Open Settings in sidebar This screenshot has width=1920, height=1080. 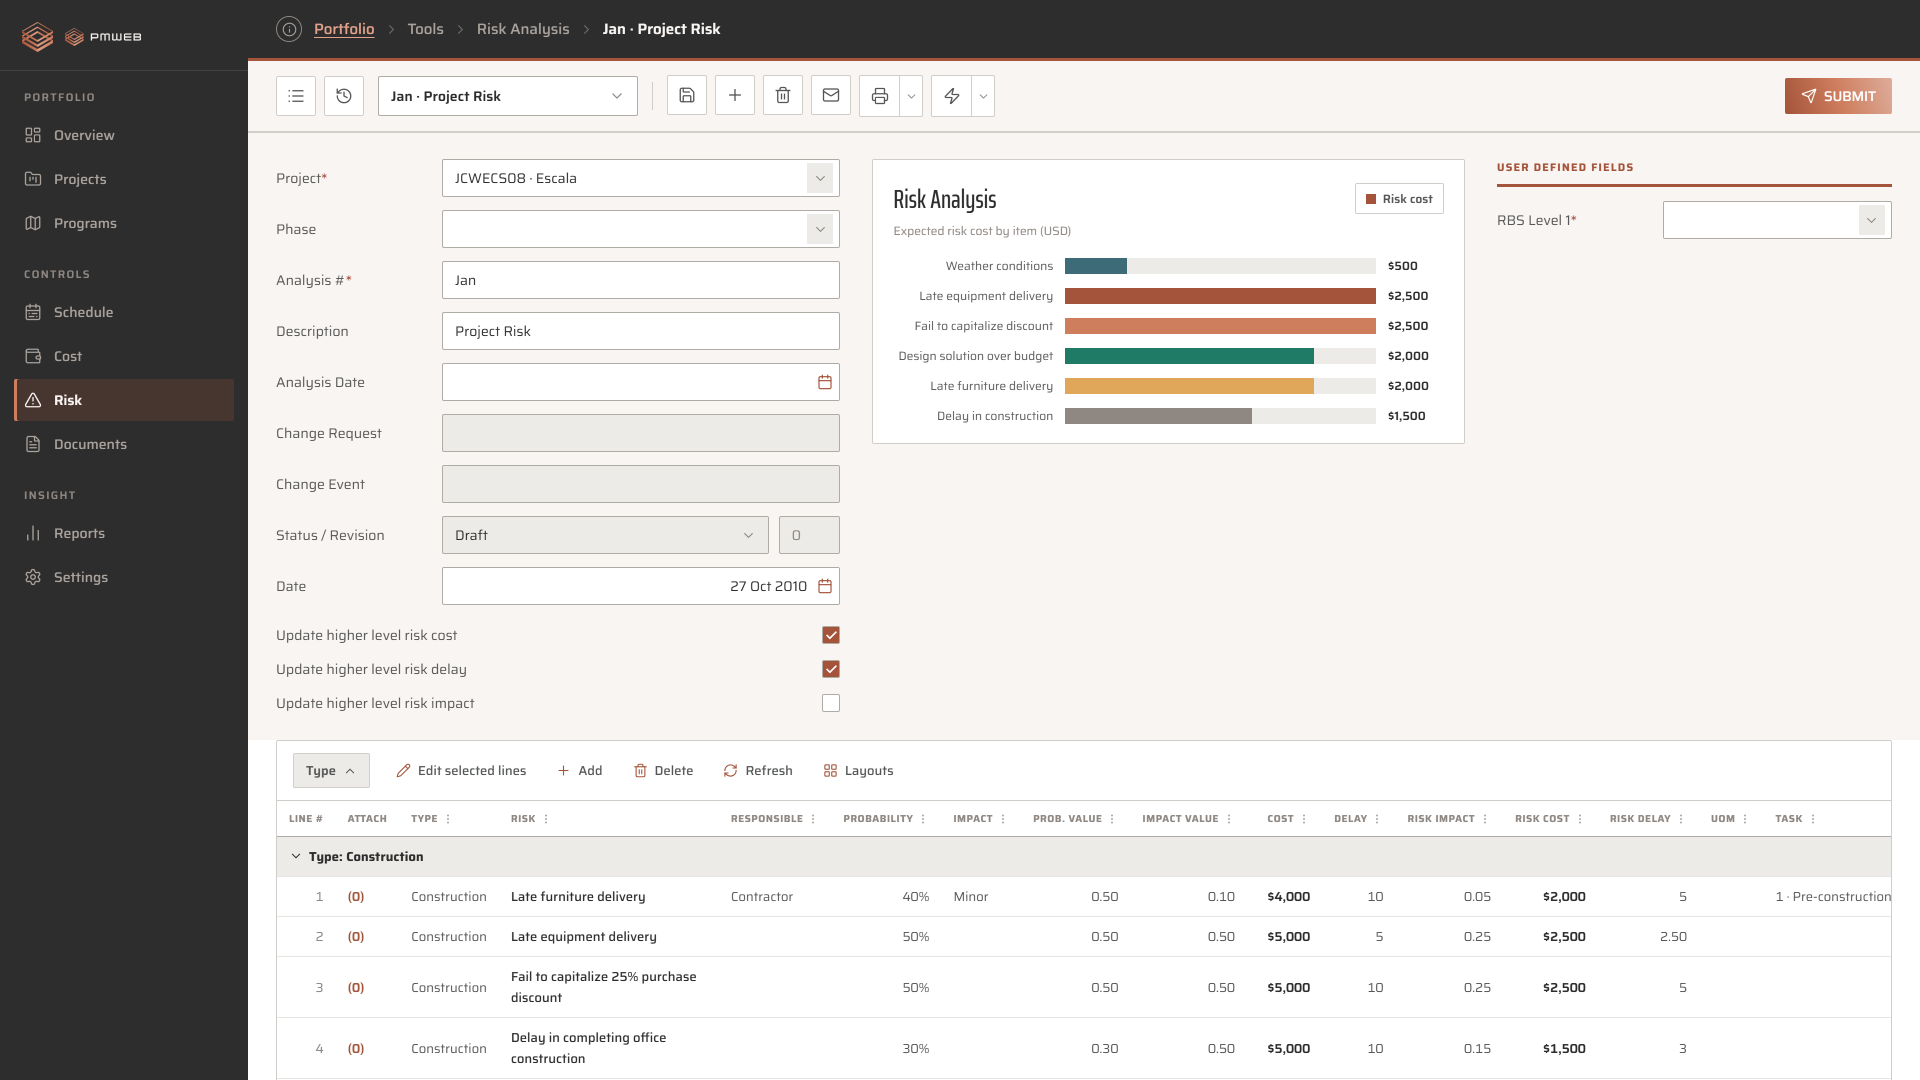[x=124, y=577]
